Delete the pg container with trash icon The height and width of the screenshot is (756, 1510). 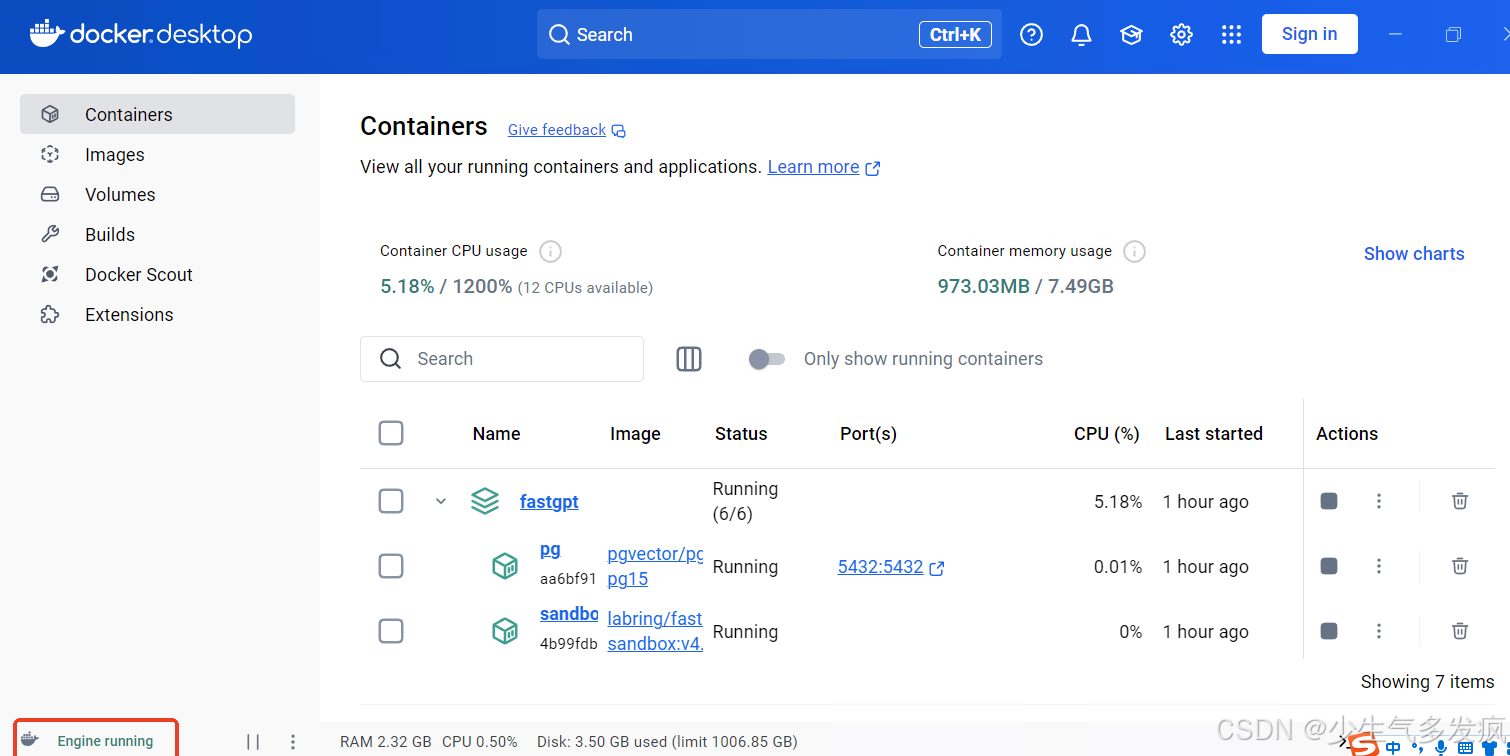click(x=1460, y=566)
